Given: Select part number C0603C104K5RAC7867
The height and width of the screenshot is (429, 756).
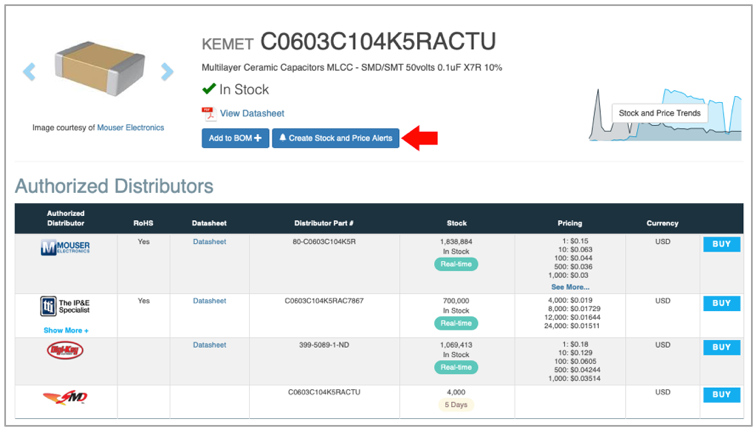Looking at the screenshot, I should pos(324,301).
